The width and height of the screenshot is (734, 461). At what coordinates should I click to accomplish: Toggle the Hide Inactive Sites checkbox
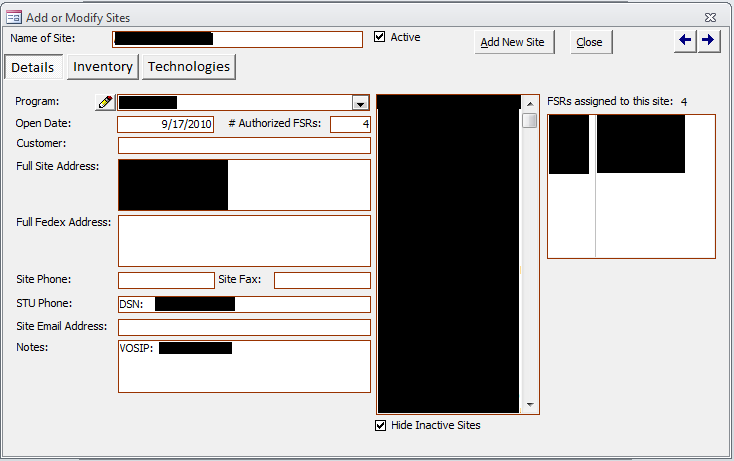(380, 425)
